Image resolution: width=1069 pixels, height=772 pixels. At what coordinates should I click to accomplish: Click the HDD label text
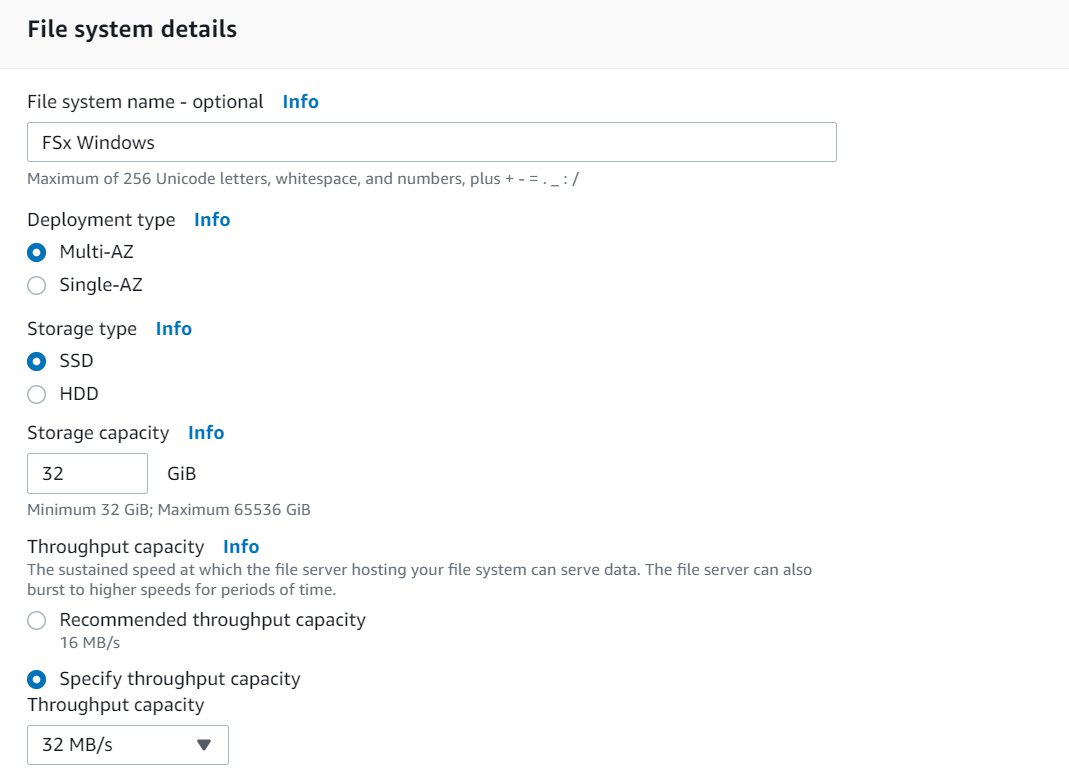click(79, 394)
